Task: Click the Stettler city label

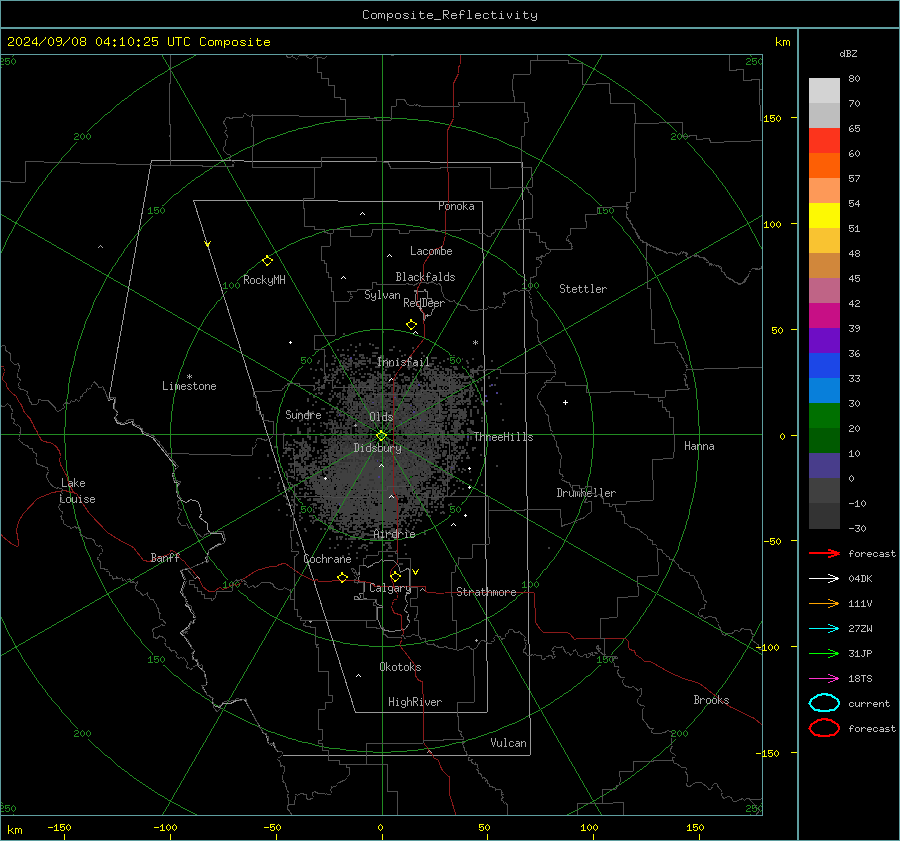Action: pyautogui.click(x=583, y=289)
